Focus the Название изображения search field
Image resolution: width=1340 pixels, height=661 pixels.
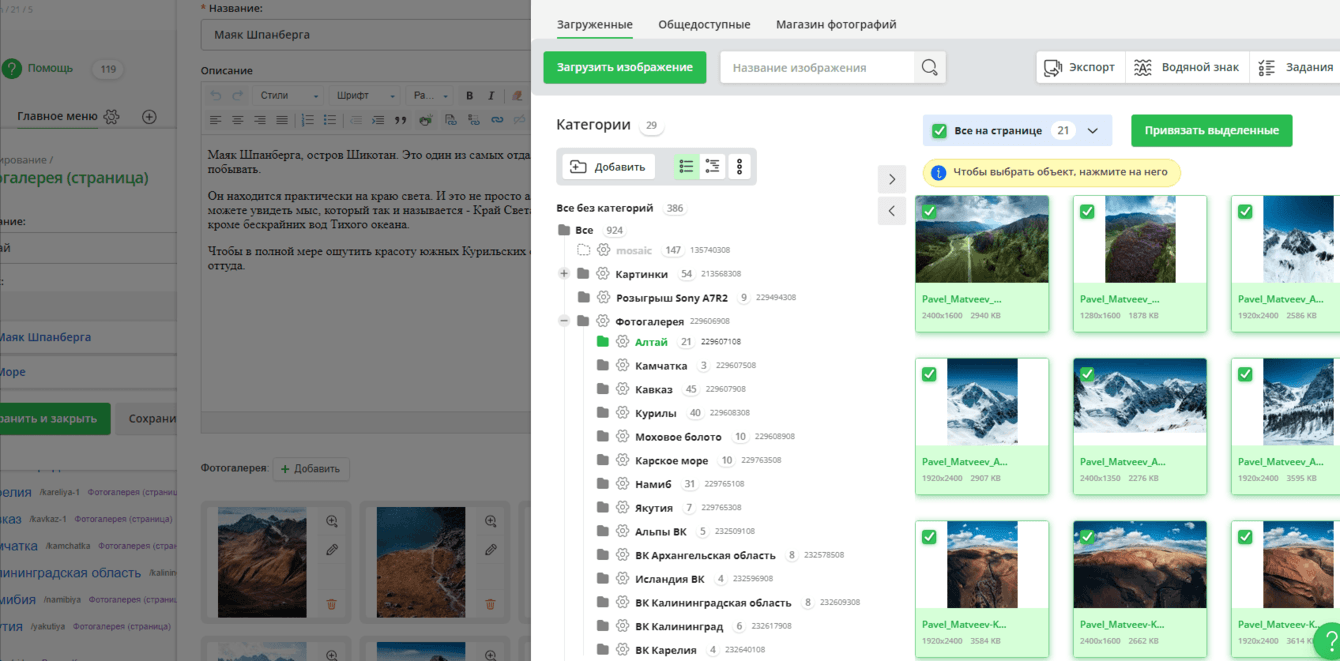click(x=817, y=68)
